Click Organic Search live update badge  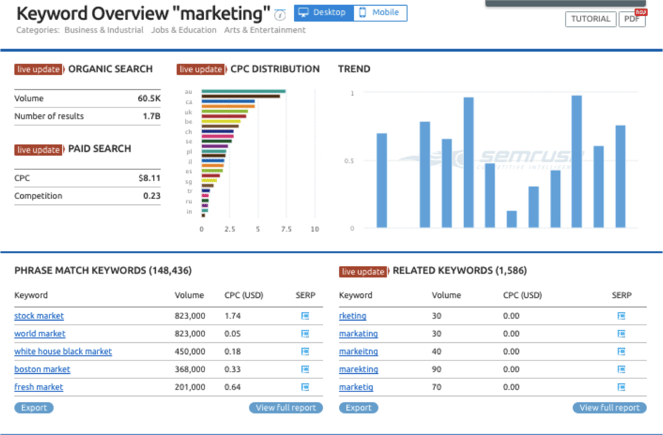pyautogui.click(x=38, y=69)
